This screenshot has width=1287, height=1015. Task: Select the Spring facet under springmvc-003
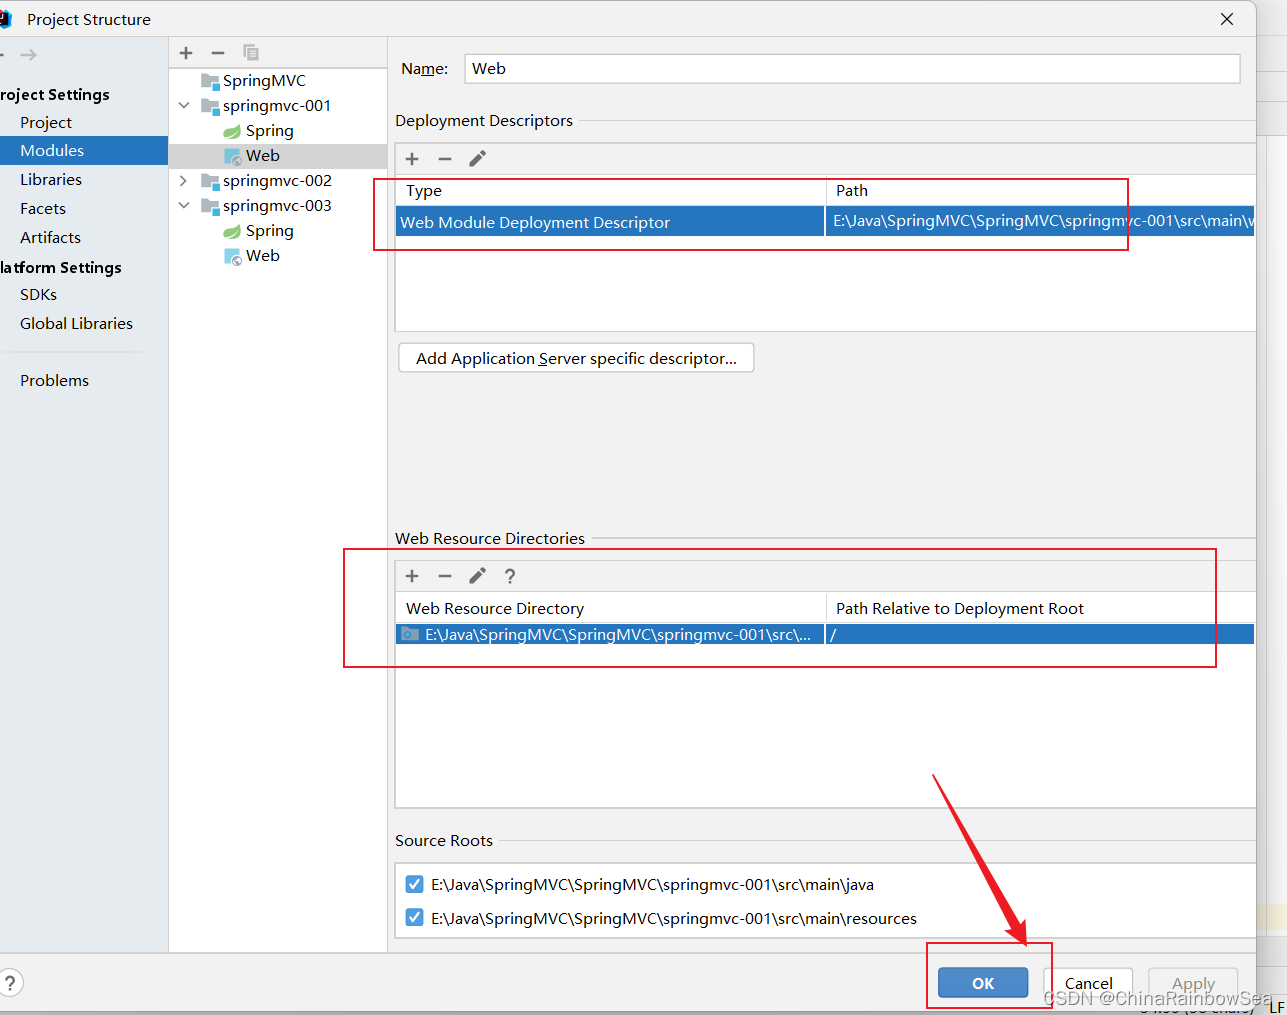(269, 231)
